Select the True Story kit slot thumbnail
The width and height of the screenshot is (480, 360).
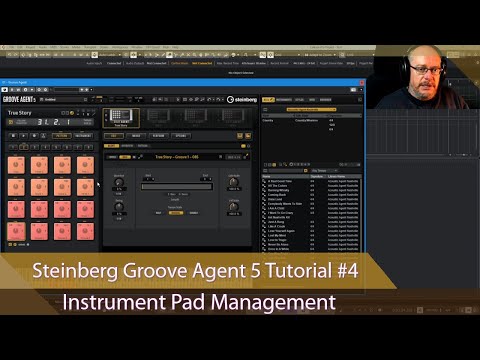pyautogui.click(x=121, y=118)
